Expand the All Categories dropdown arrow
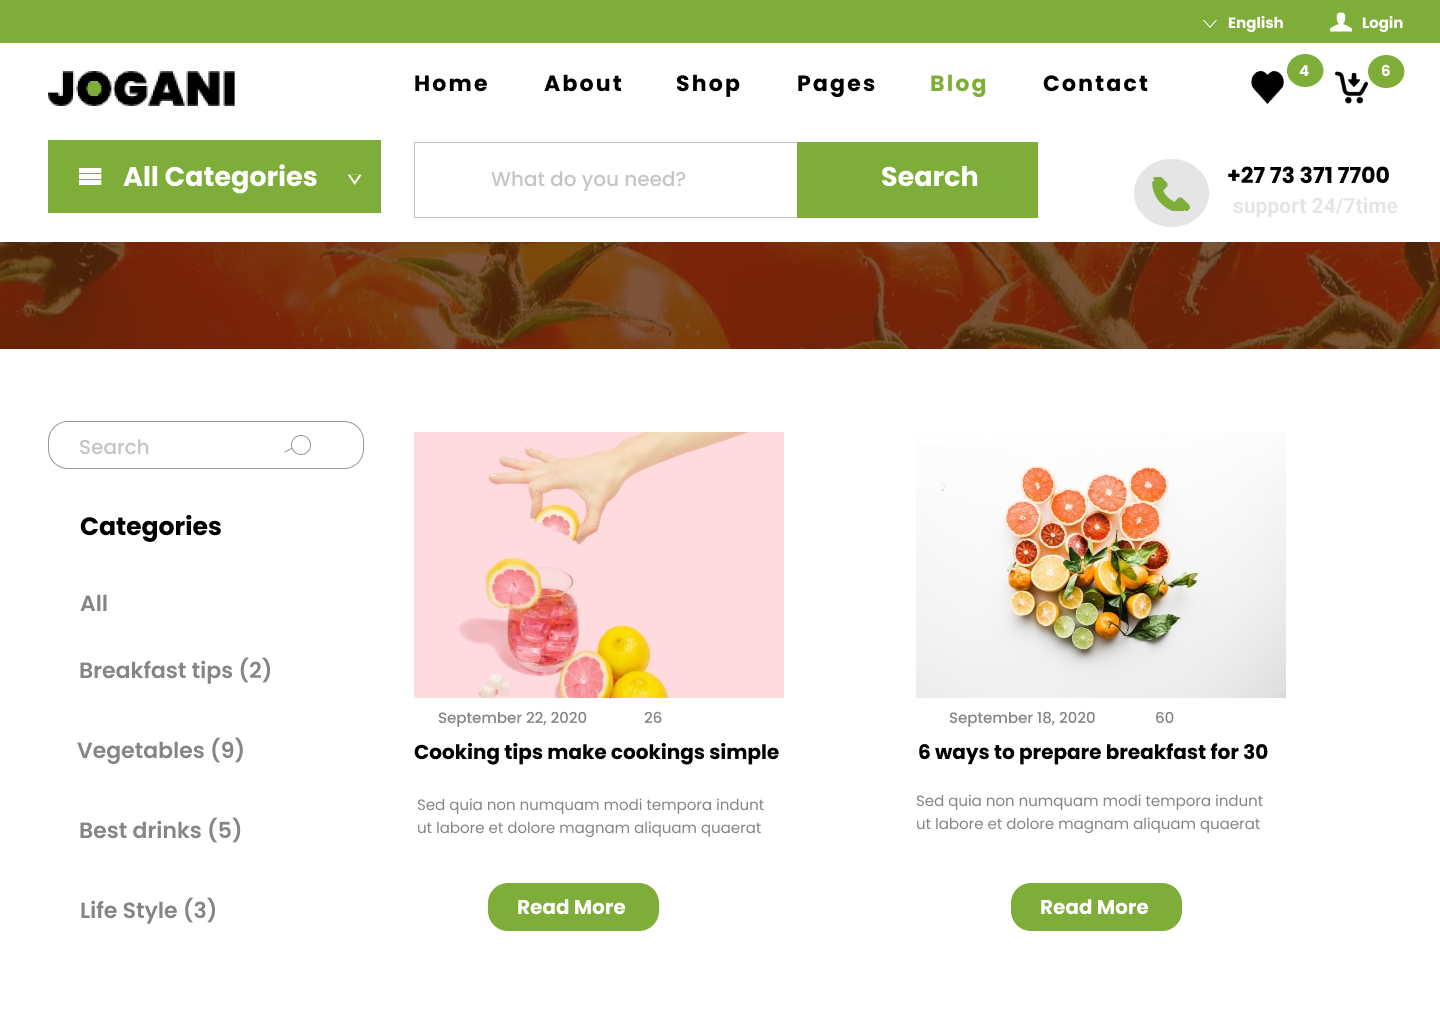The height and width of the screenshot is (1024, 1440). tap(354, 179)
